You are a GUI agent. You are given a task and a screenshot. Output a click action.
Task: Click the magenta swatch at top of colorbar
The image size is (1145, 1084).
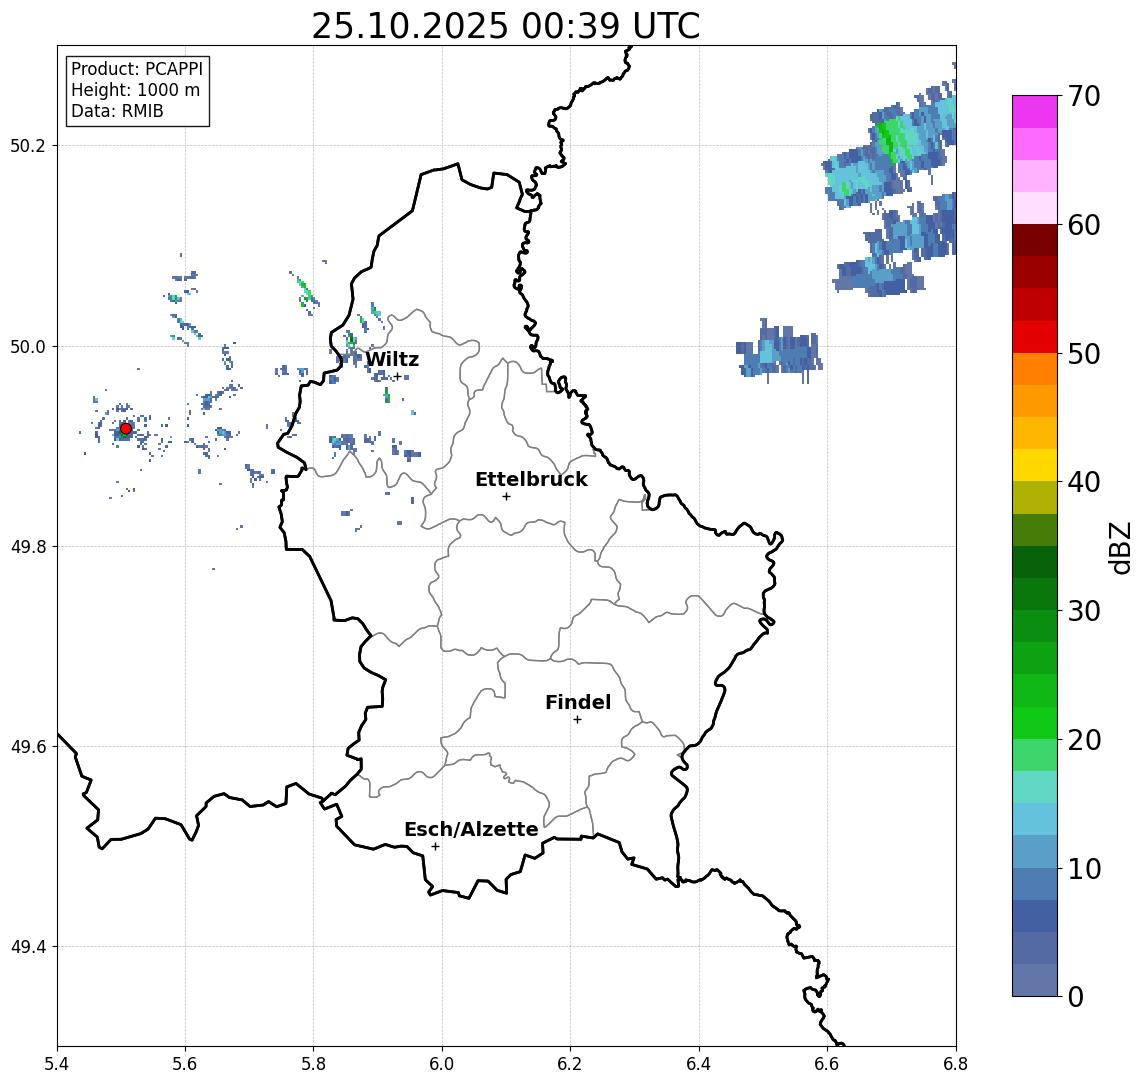(1035, 112)
